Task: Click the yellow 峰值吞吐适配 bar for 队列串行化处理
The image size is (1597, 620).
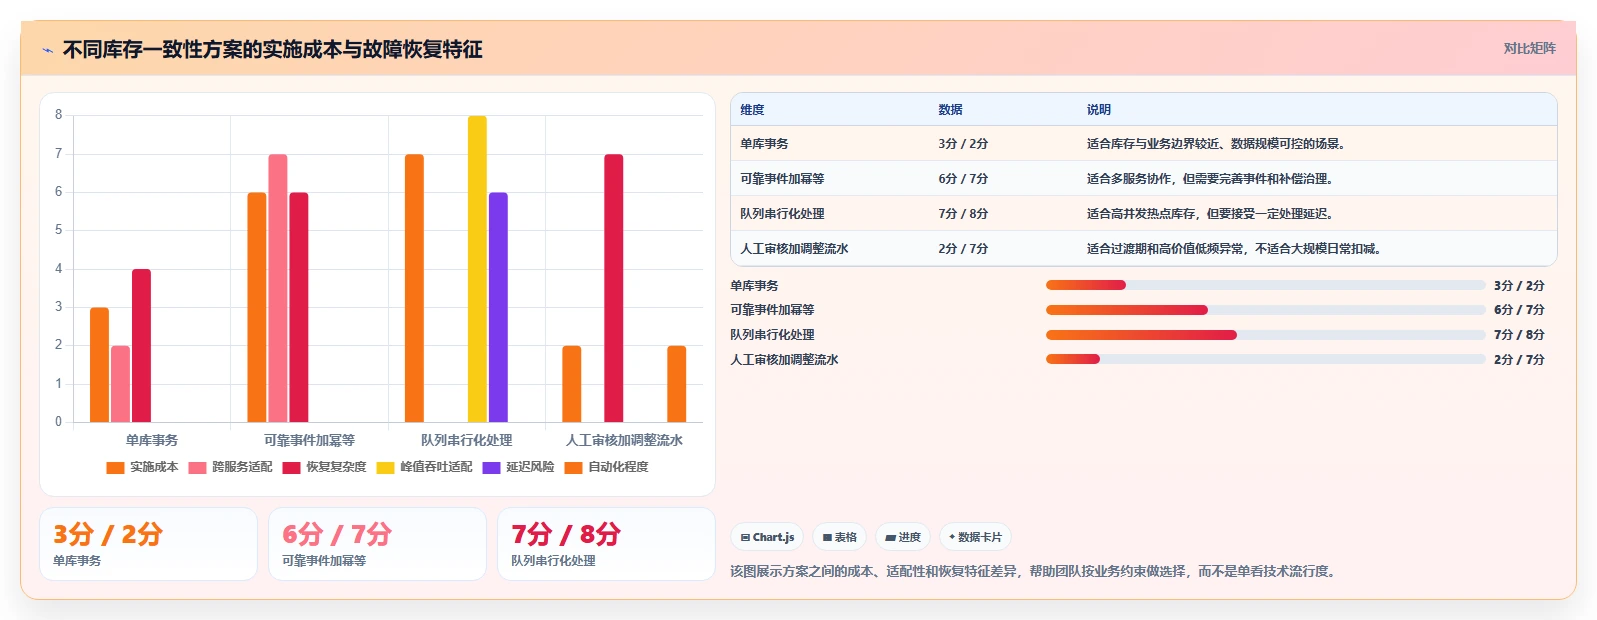Action: 477,269
